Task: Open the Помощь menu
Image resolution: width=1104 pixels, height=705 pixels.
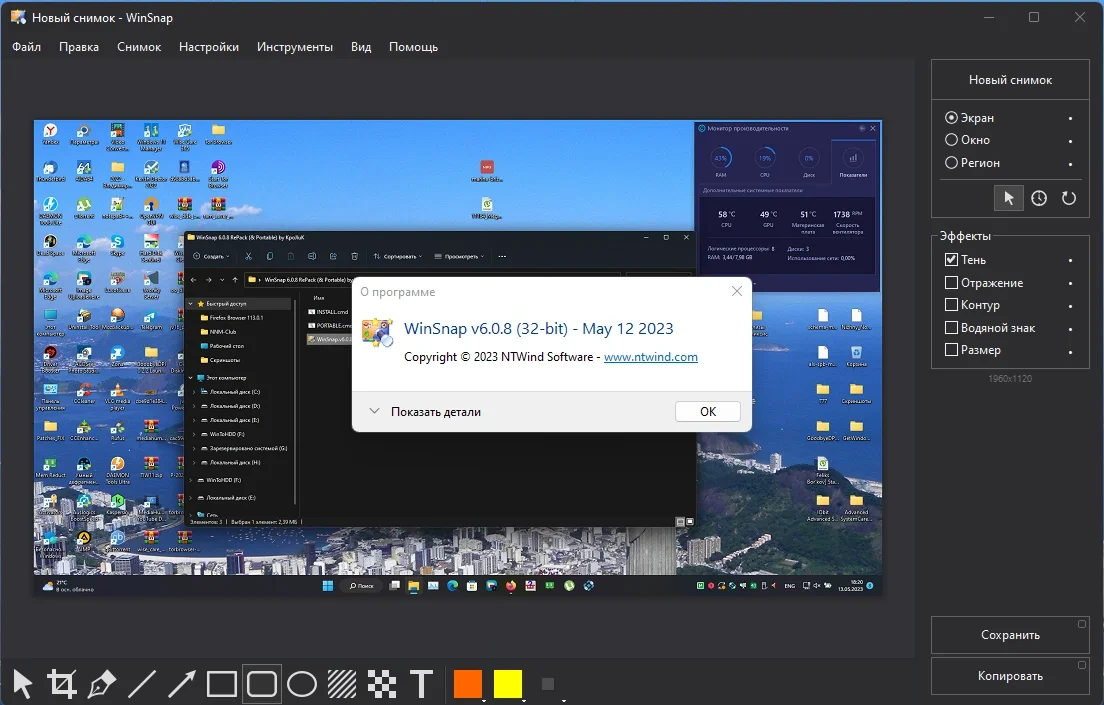Action: [413, 46]
